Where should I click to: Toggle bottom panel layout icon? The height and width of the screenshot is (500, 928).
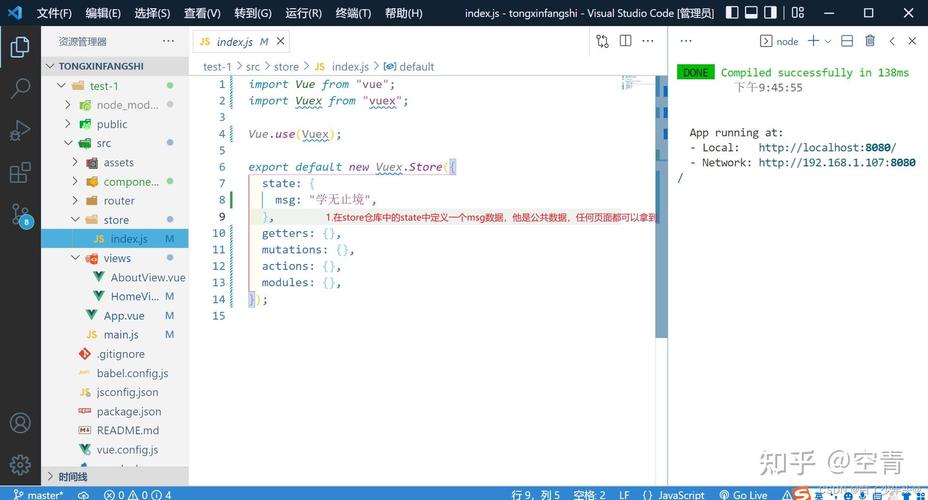point(751,12)
